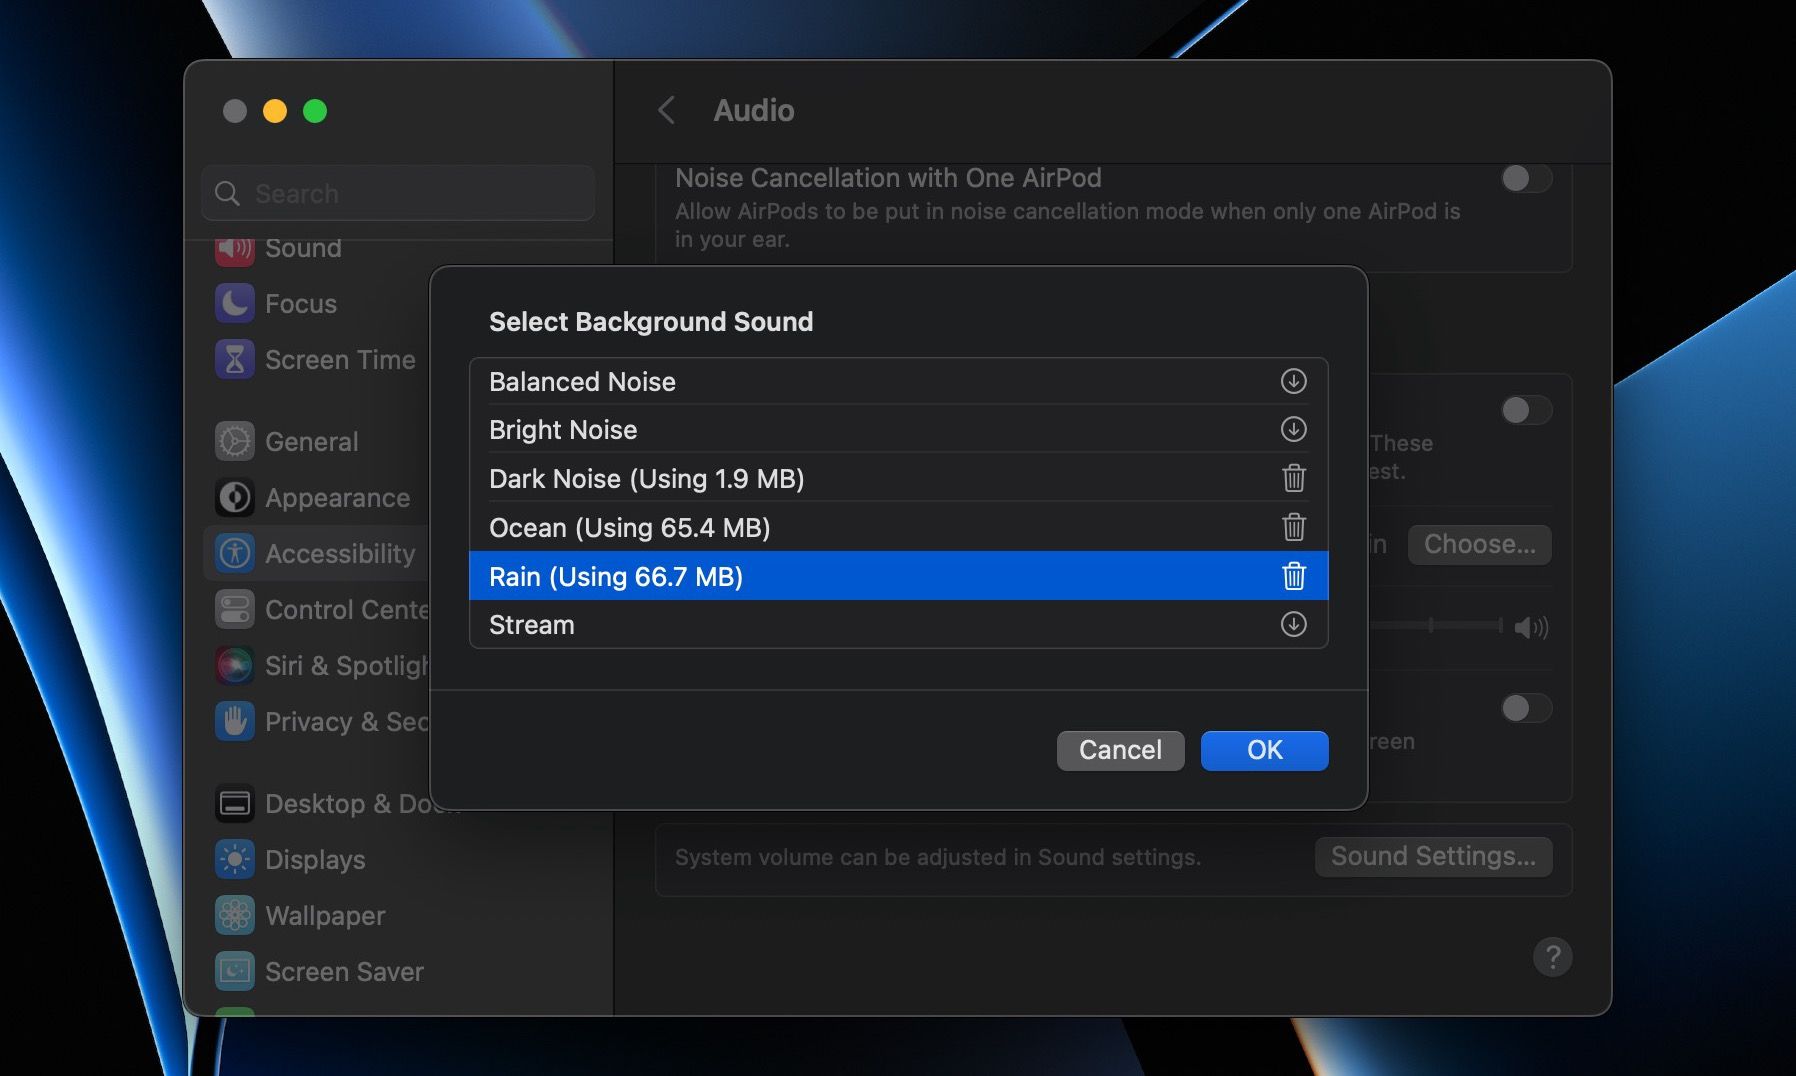Open Displays settings in sidebar
Image resolution: width=1796 pixels, height=1076 pixels.
click(x=314, y=860)
